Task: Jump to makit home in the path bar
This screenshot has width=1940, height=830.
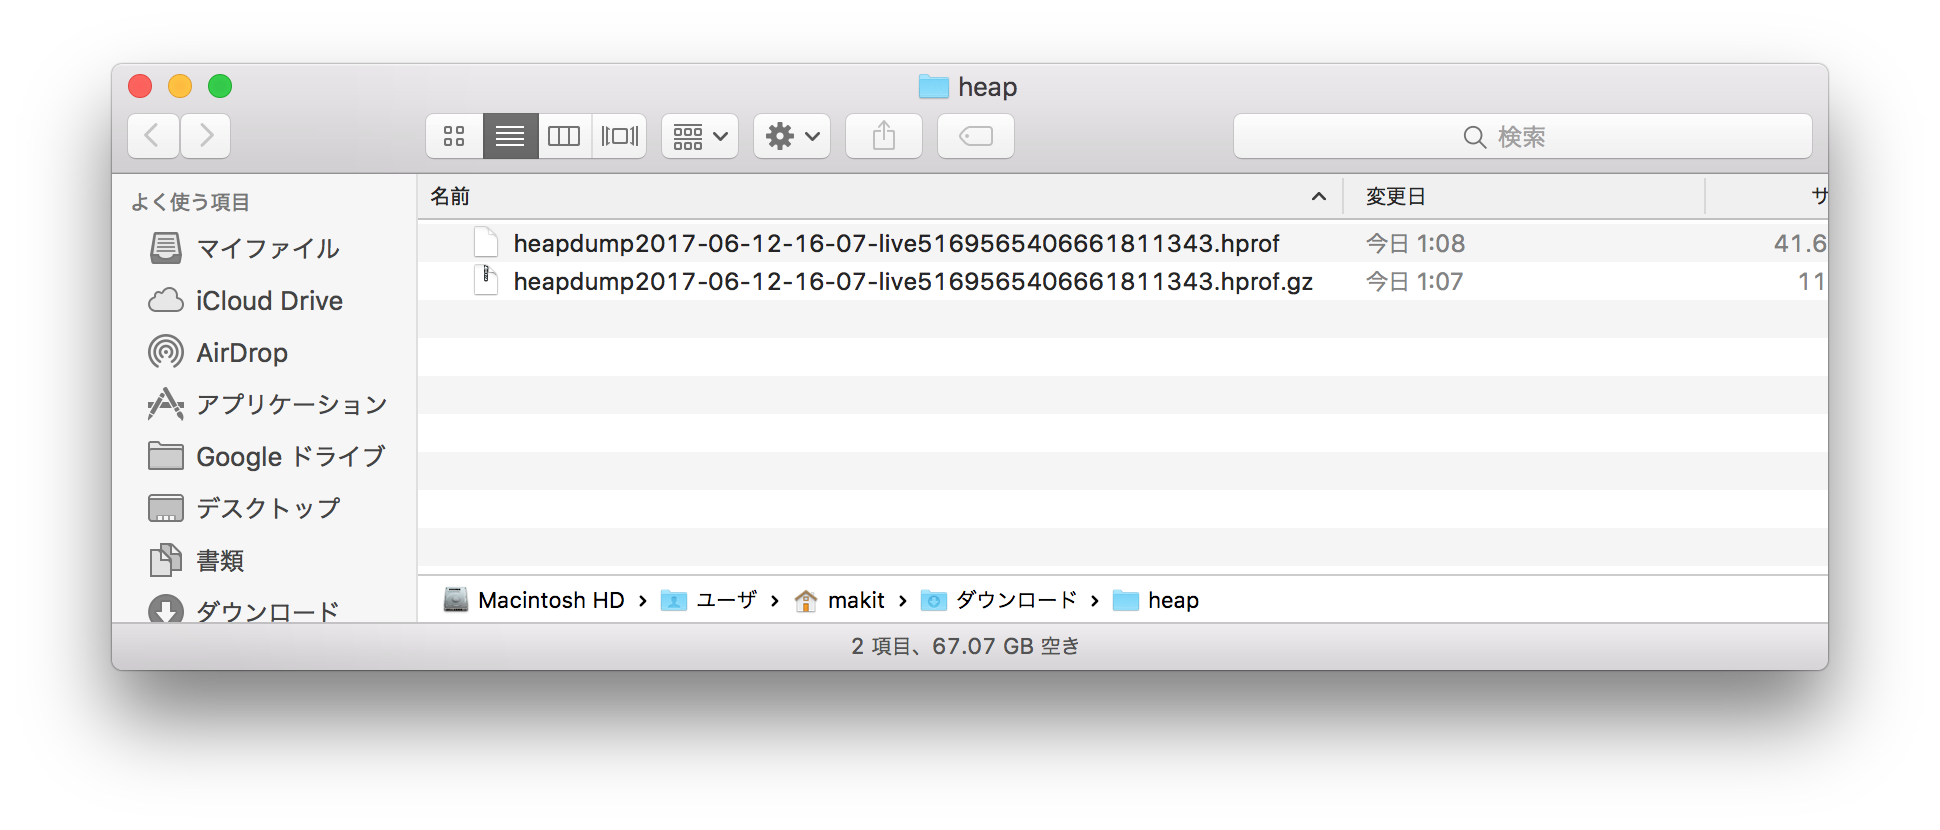Action: coord(839,600)
